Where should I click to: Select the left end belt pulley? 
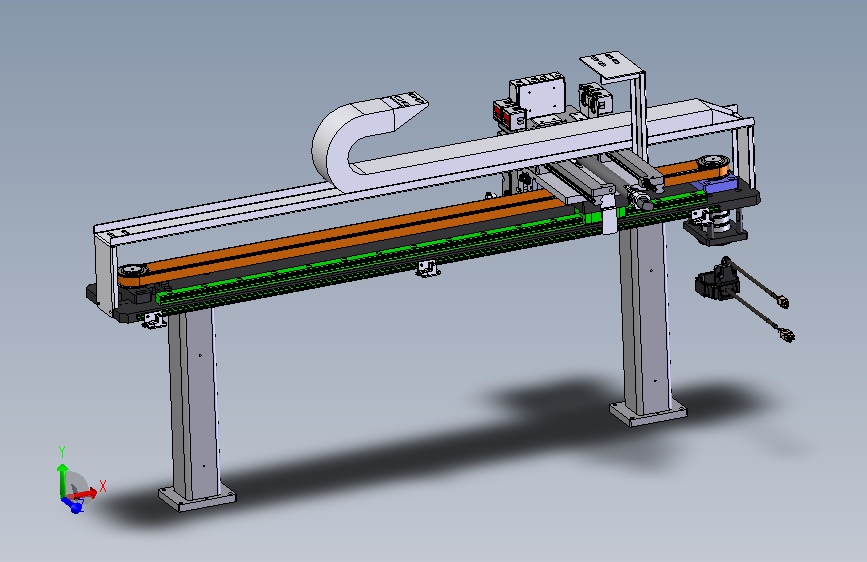pos(133,272)
